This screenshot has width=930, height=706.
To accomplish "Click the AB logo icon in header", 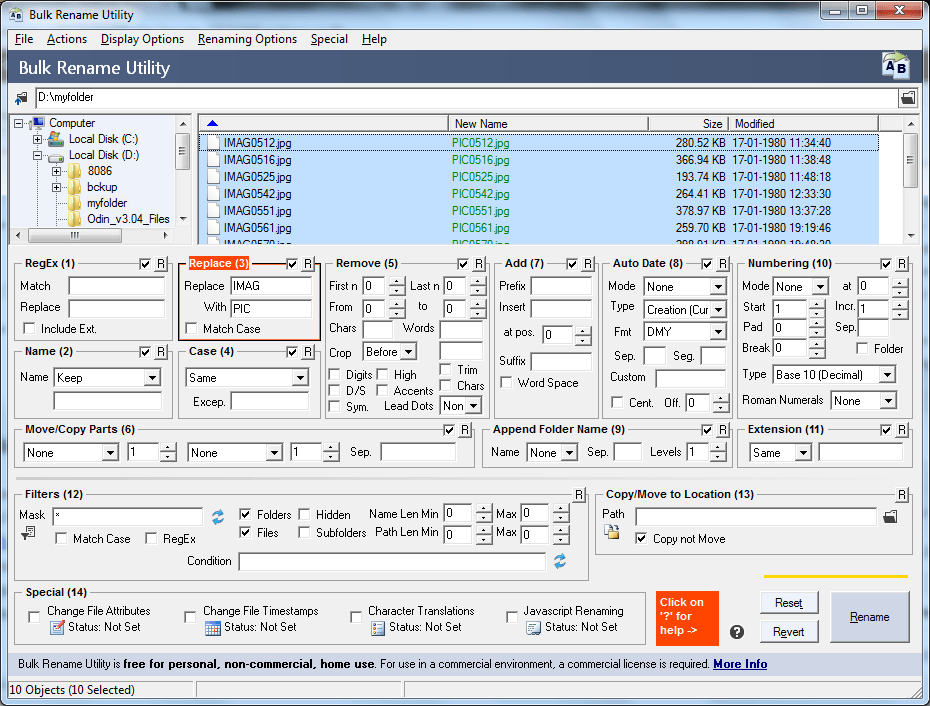I will pos(895,66).
